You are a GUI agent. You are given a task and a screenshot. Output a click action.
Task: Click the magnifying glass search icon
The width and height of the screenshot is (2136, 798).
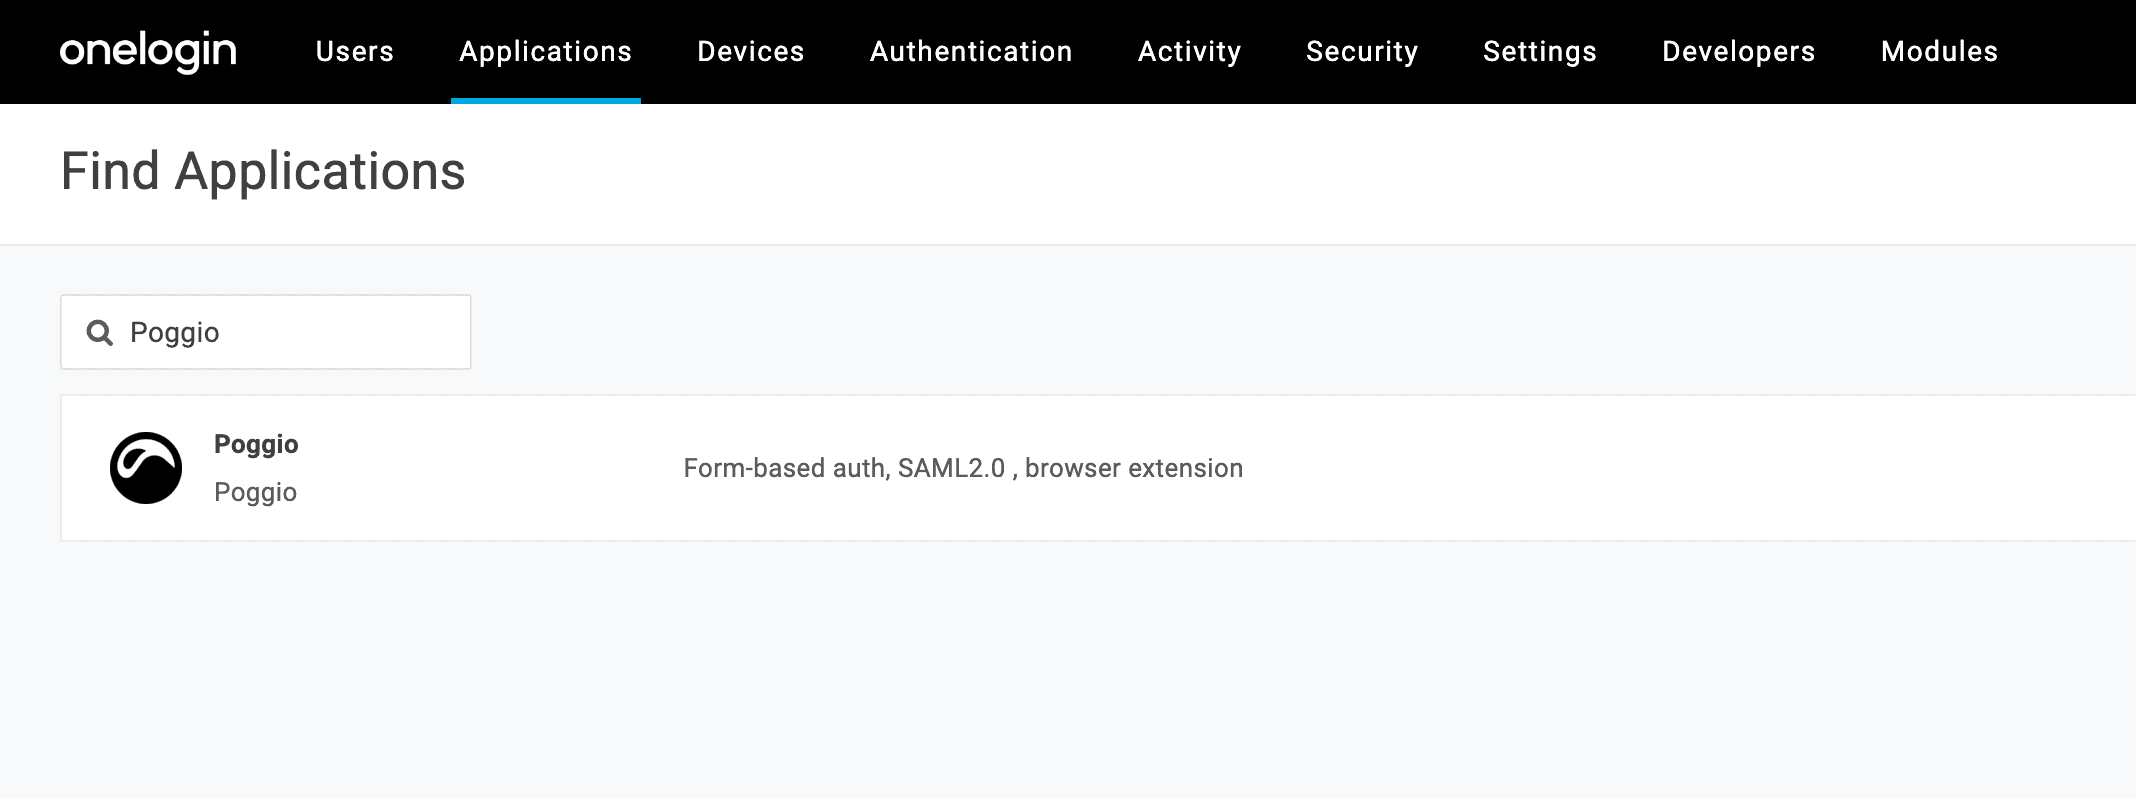tap(100, 332)
